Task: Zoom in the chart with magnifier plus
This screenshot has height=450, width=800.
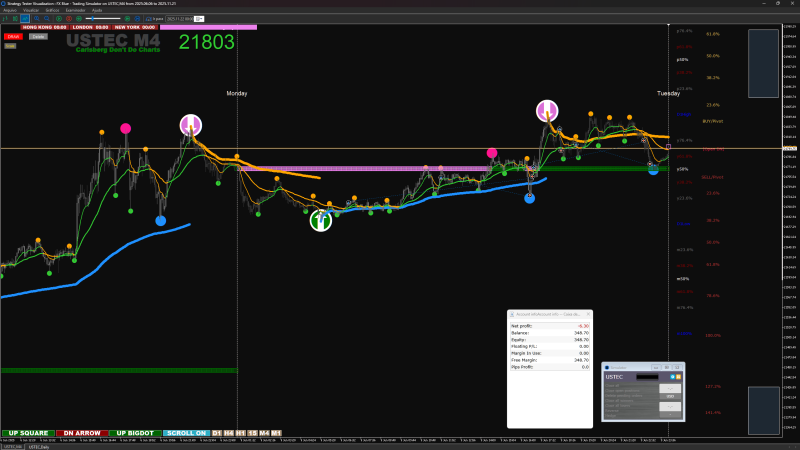Action: tap(37, 19)
